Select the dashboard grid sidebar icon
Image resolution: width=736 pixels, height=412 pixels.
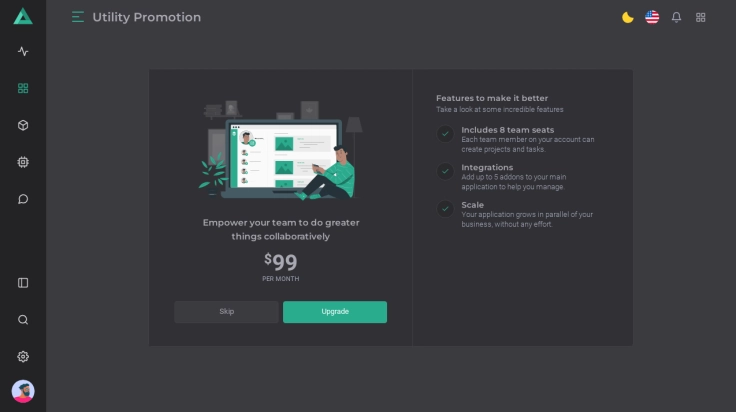click(23, 88)
